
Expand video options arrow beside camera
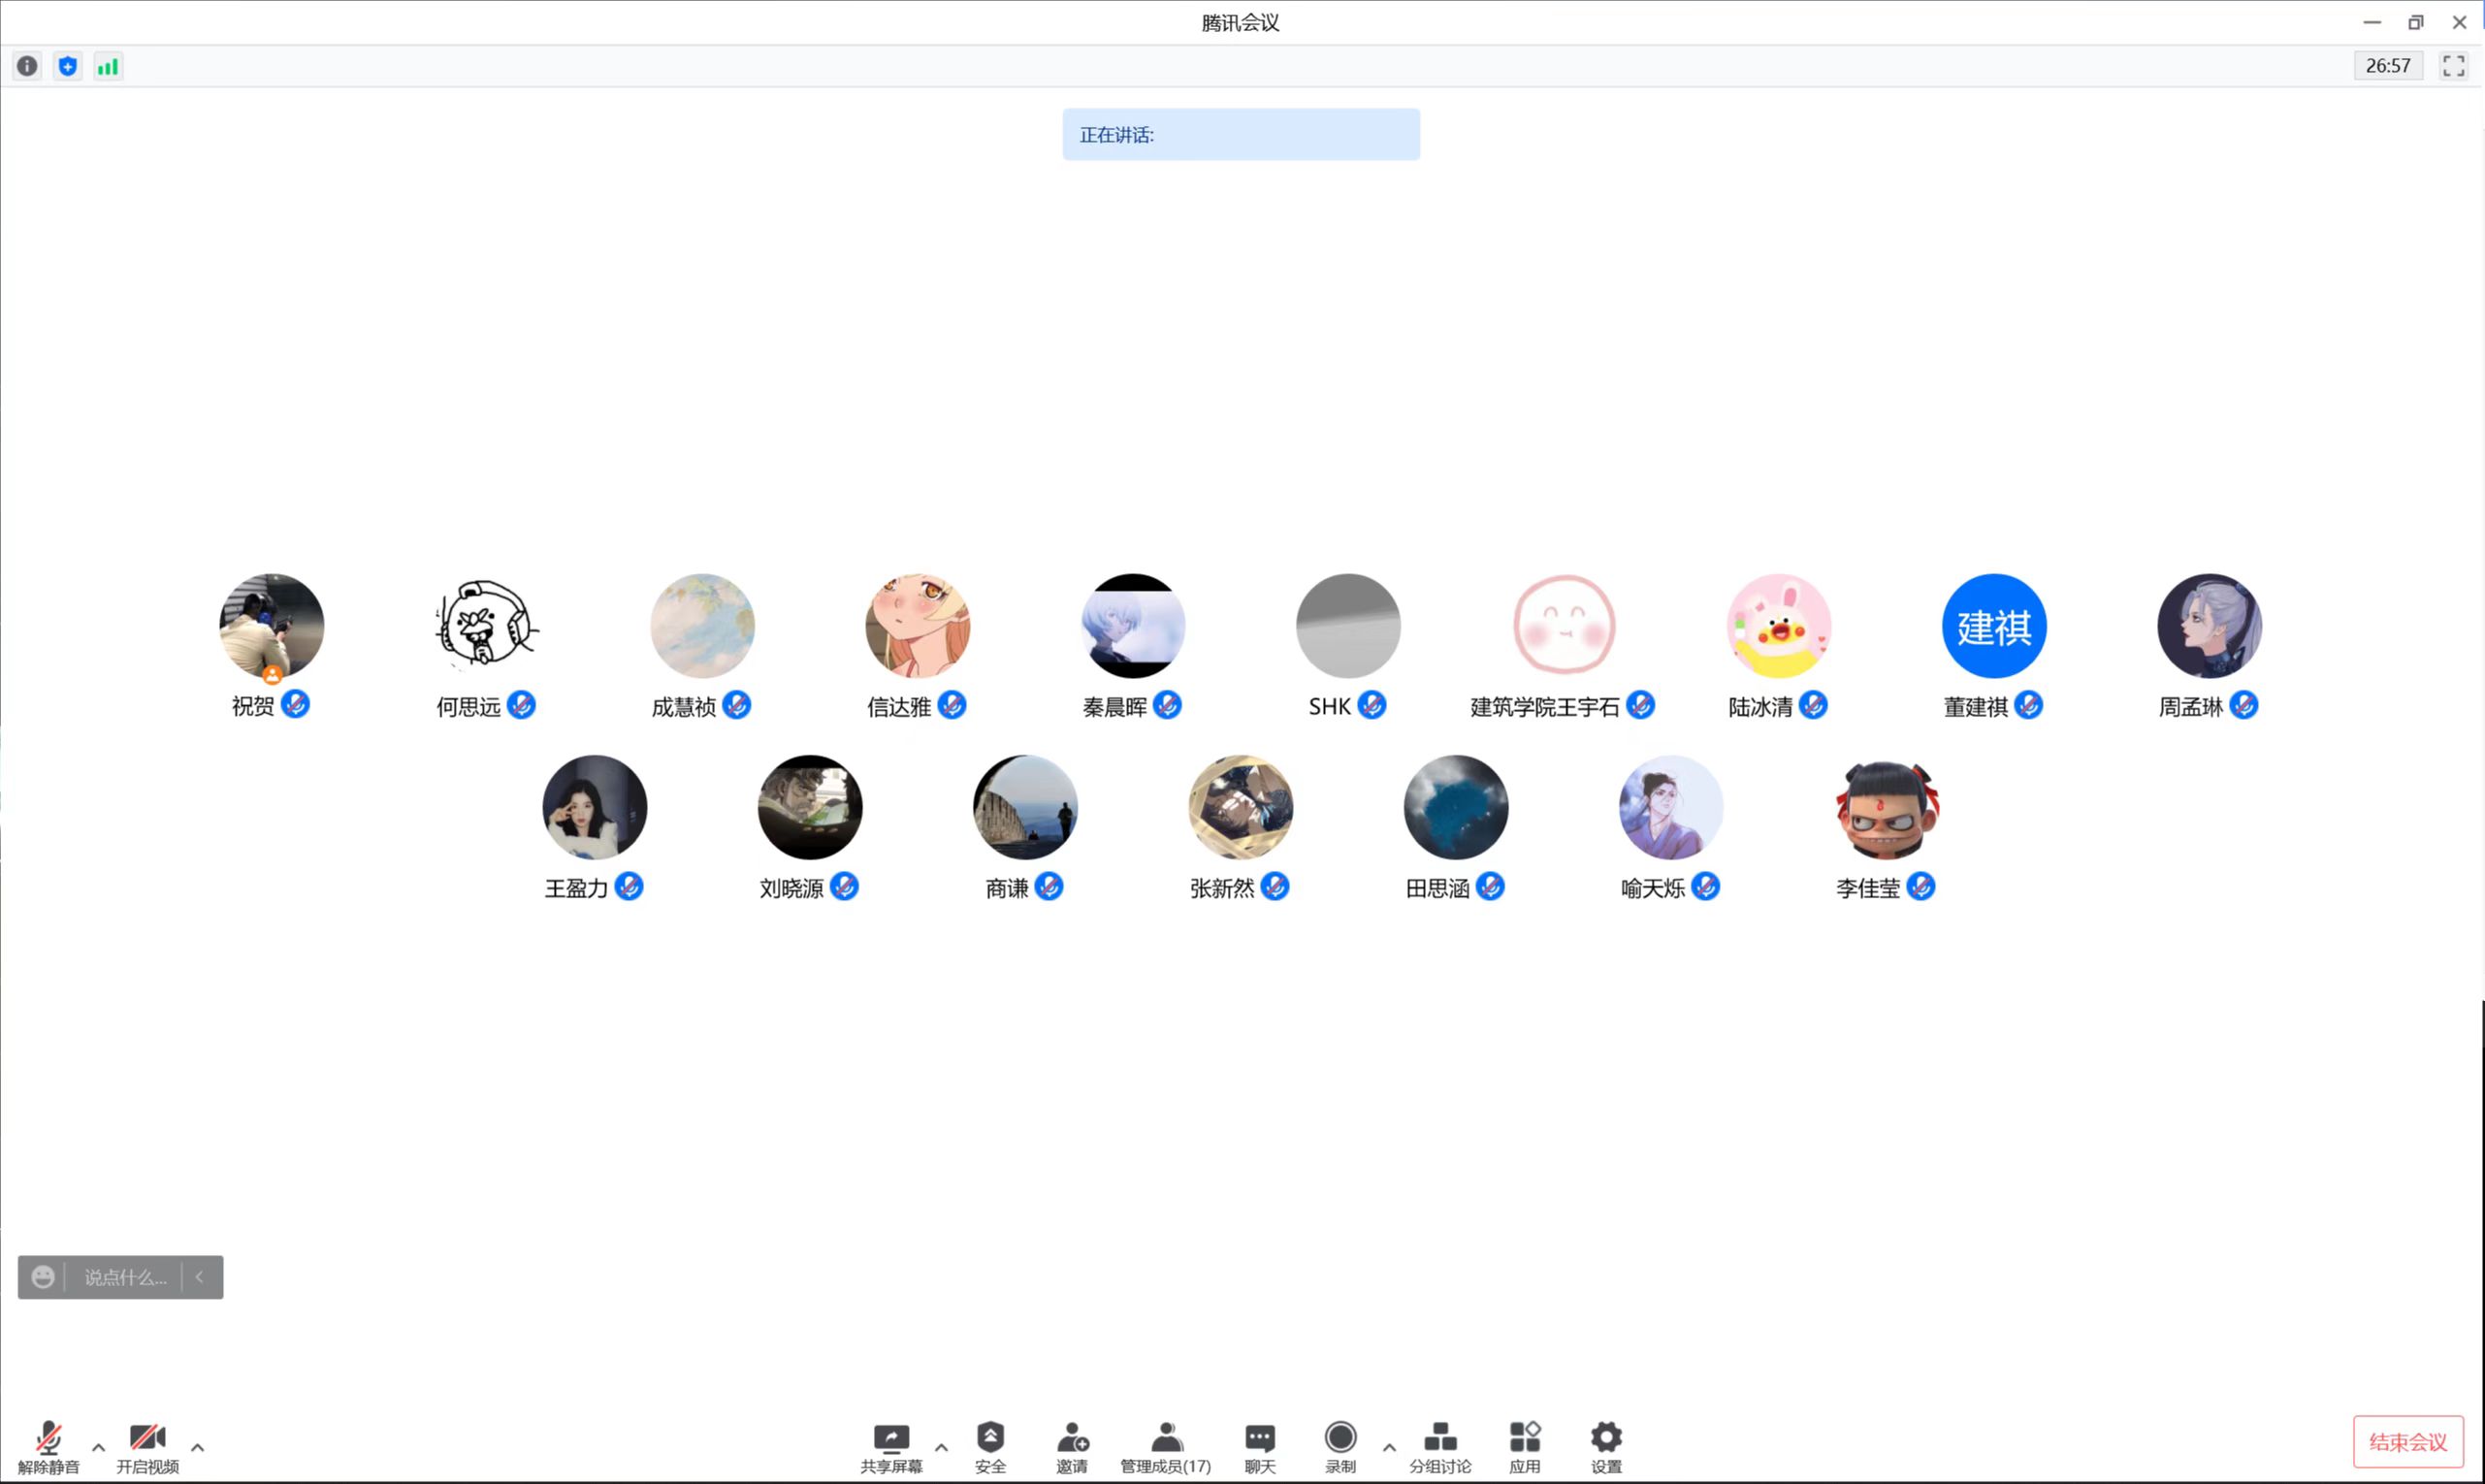click(197, 1447)
